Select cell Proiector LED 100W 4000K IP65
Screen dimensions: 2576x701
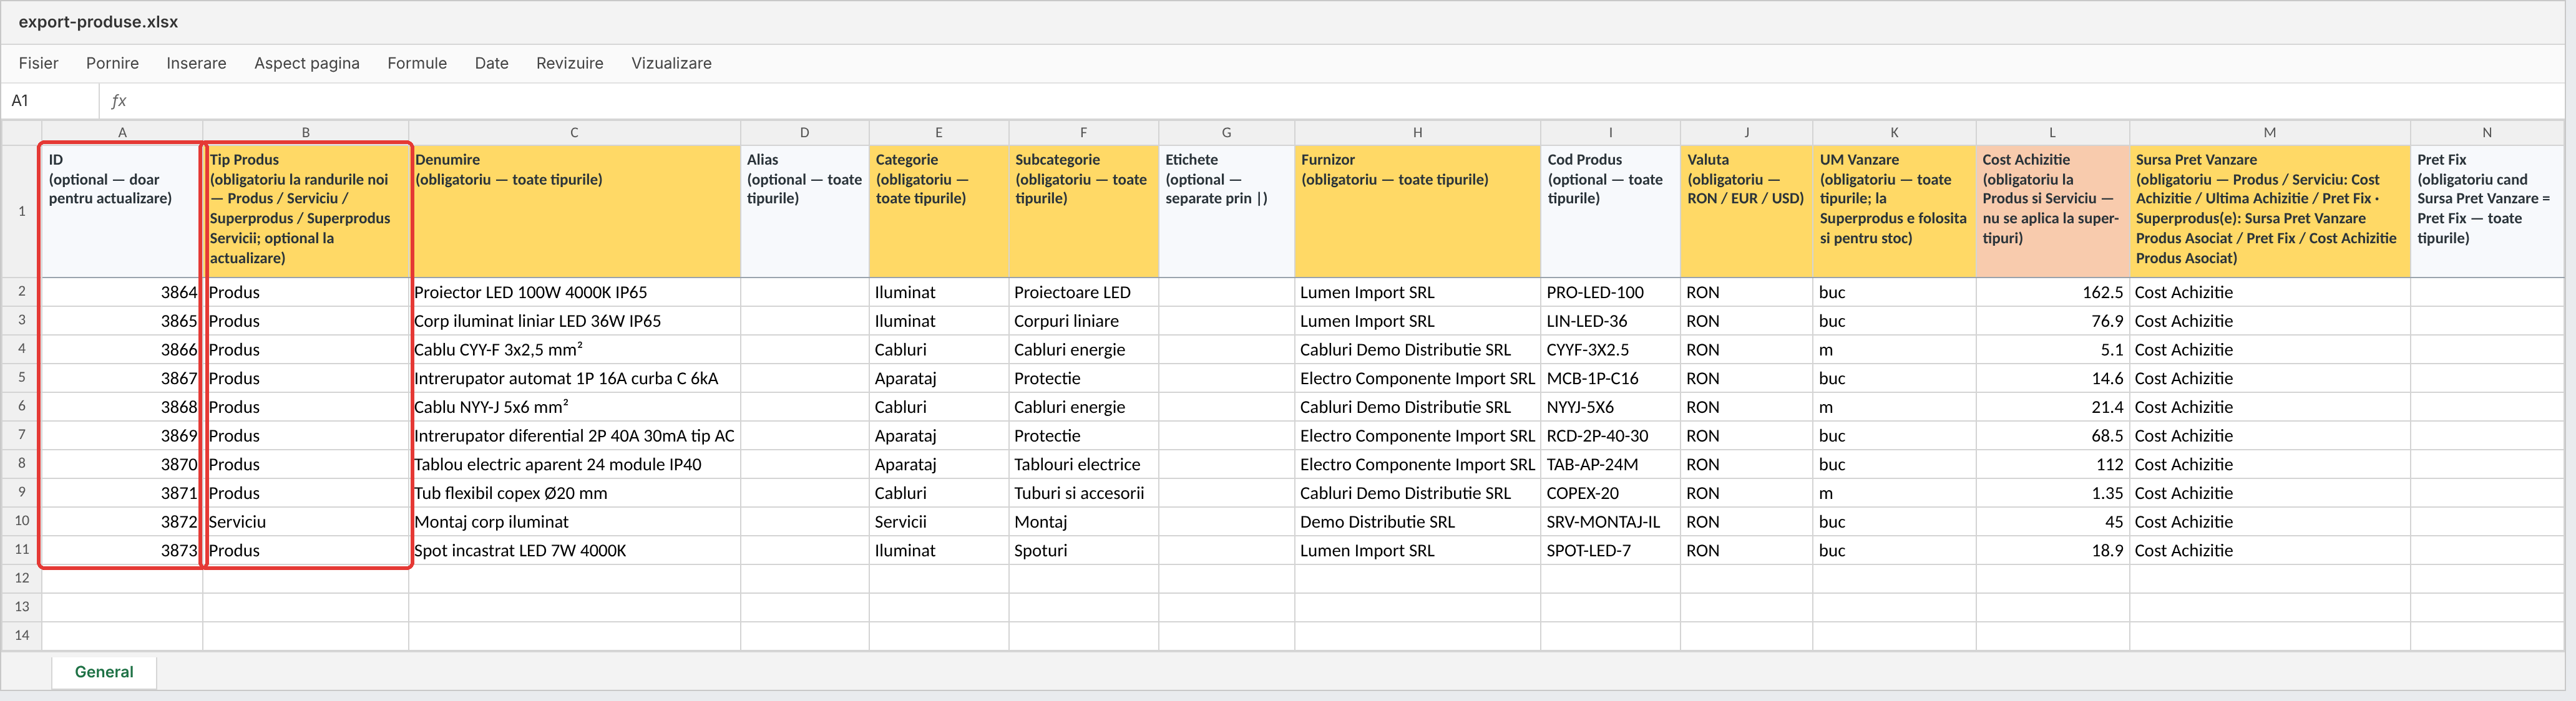coord(574,292)
